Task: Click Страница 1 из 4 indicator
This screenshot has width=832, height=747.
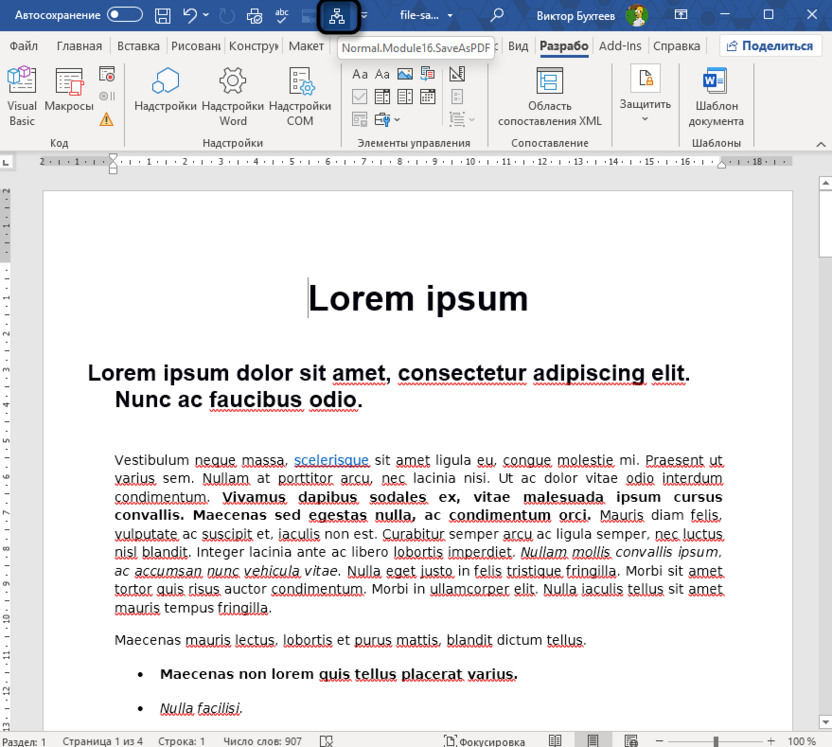Action: pos(102,741)
